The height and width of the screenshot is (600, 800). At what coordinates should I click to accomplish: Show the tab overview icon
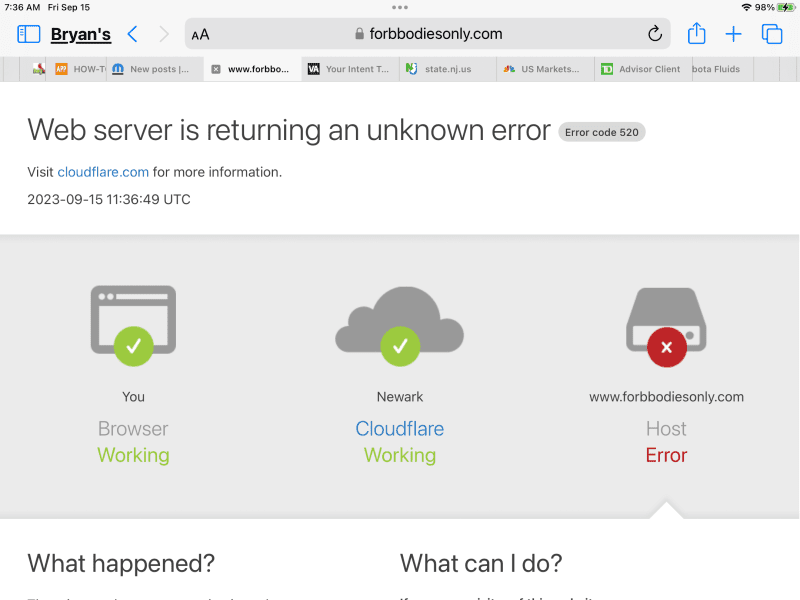[772, 34]
